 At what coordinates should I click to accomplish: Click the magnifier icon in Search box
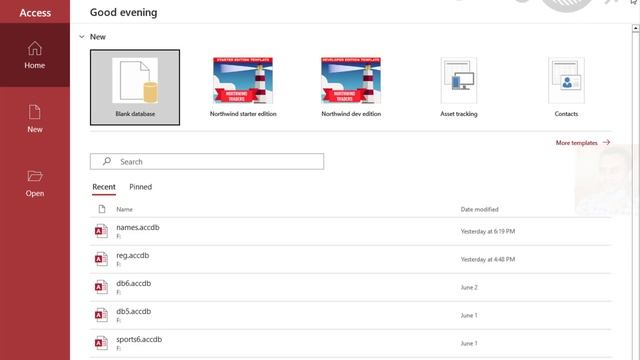click(x=107, y=161)
